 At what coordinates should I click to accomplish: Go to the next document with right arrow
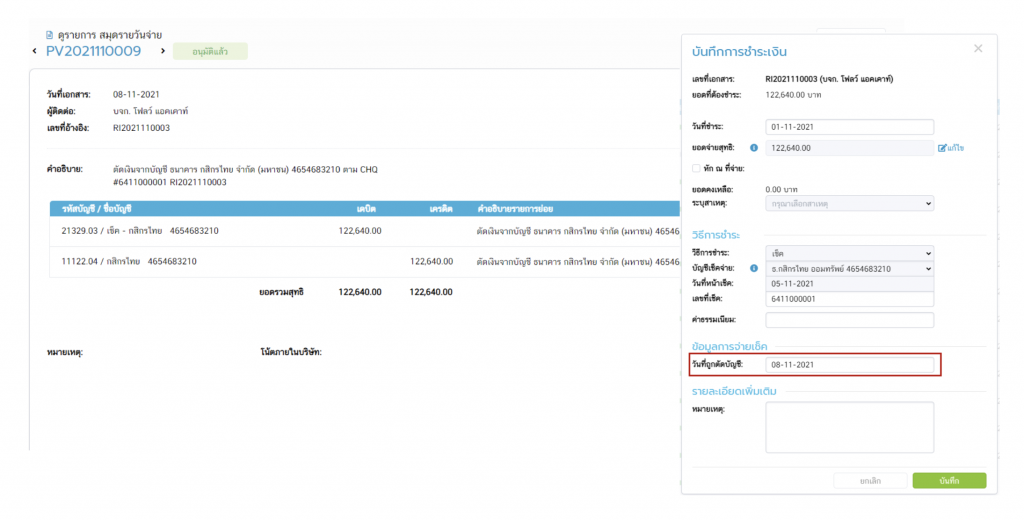163,51
